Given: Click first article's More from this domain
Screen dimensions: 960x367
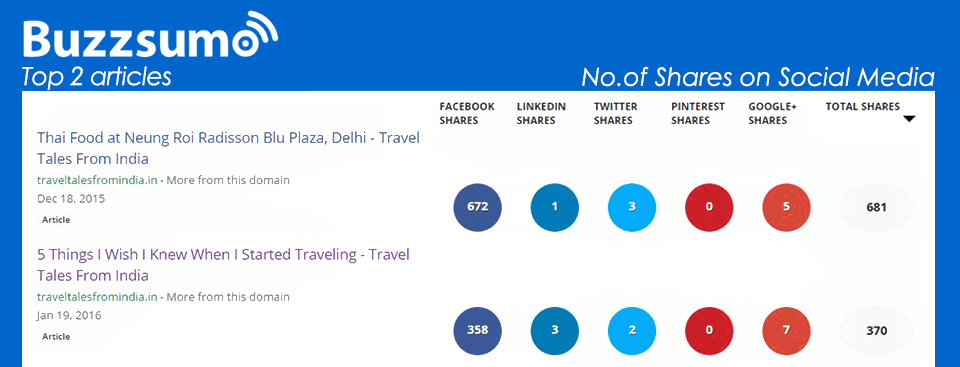Looking at the screenshot, I should pyautogui.click(x=228, y=180).
